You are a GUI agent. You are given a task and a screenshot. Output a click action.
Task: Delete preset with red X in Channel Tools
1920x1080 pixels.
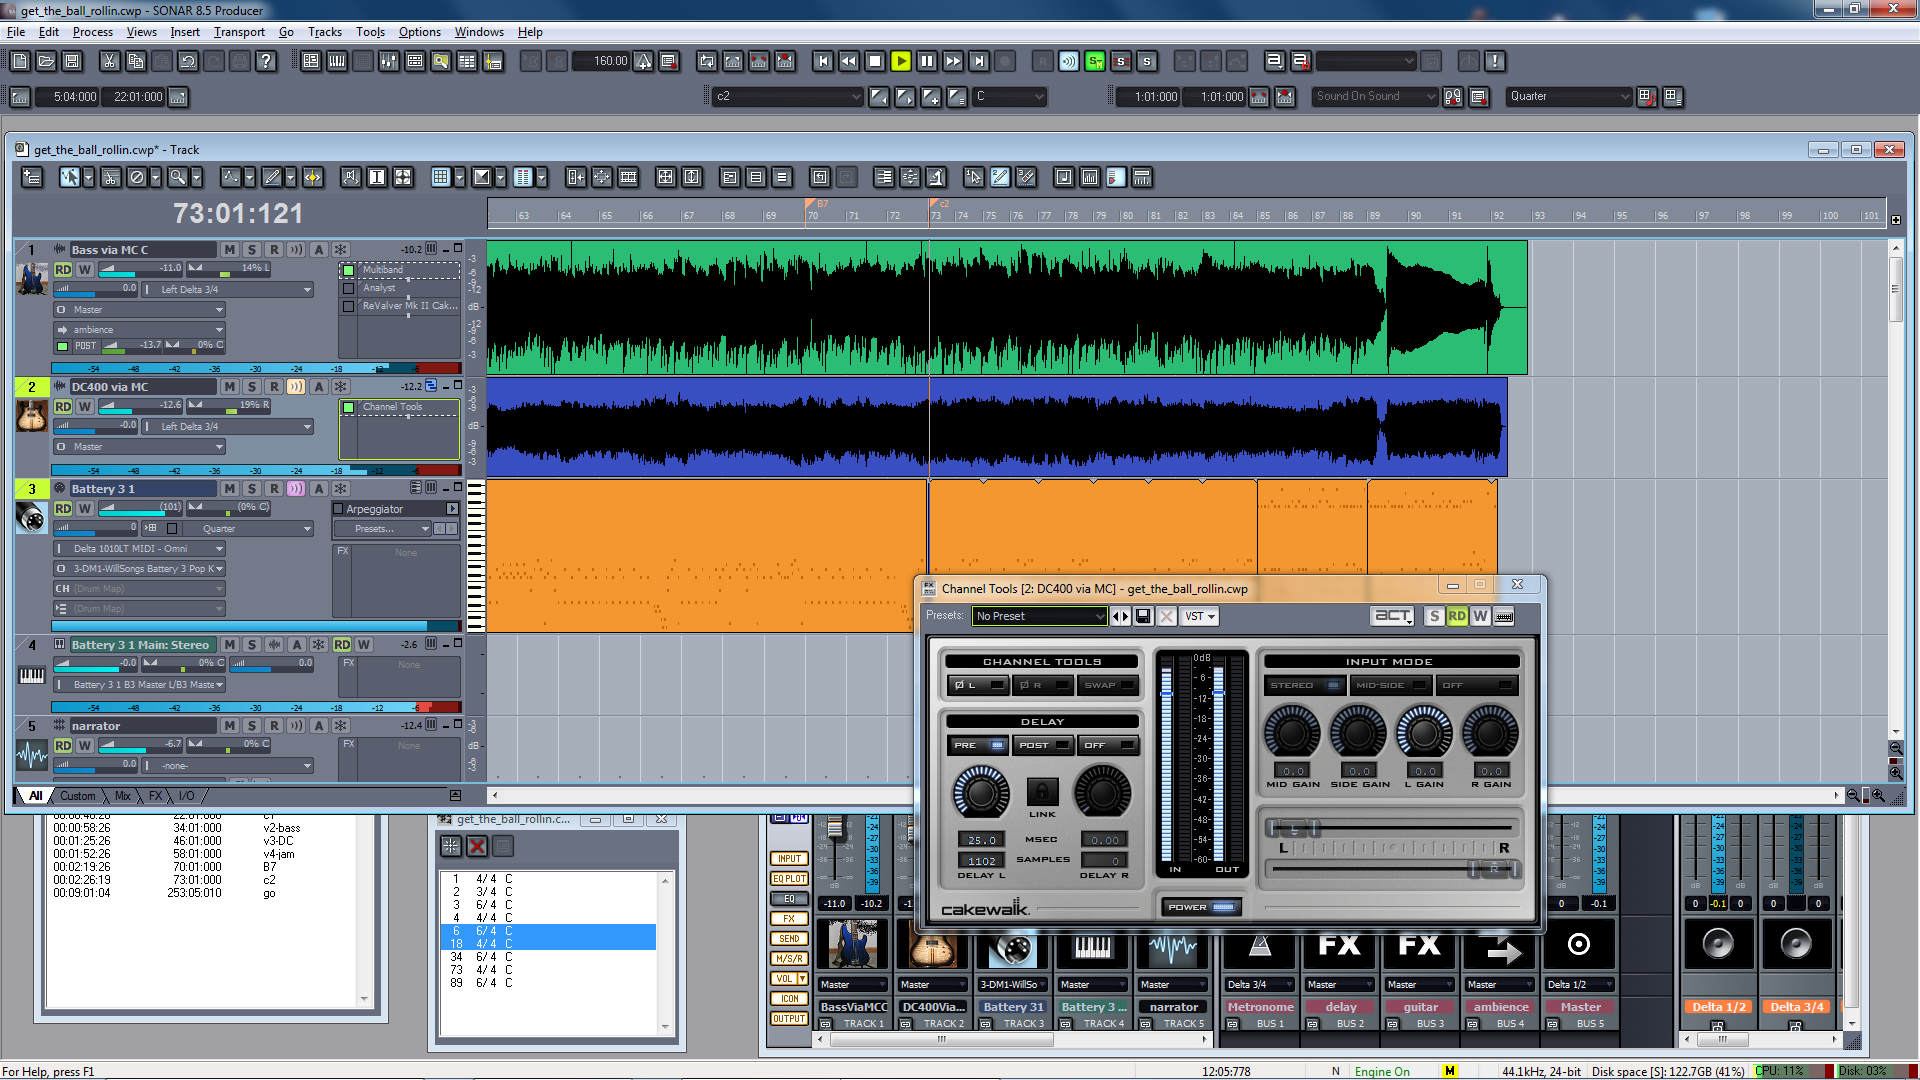(x=1166, y=617)
